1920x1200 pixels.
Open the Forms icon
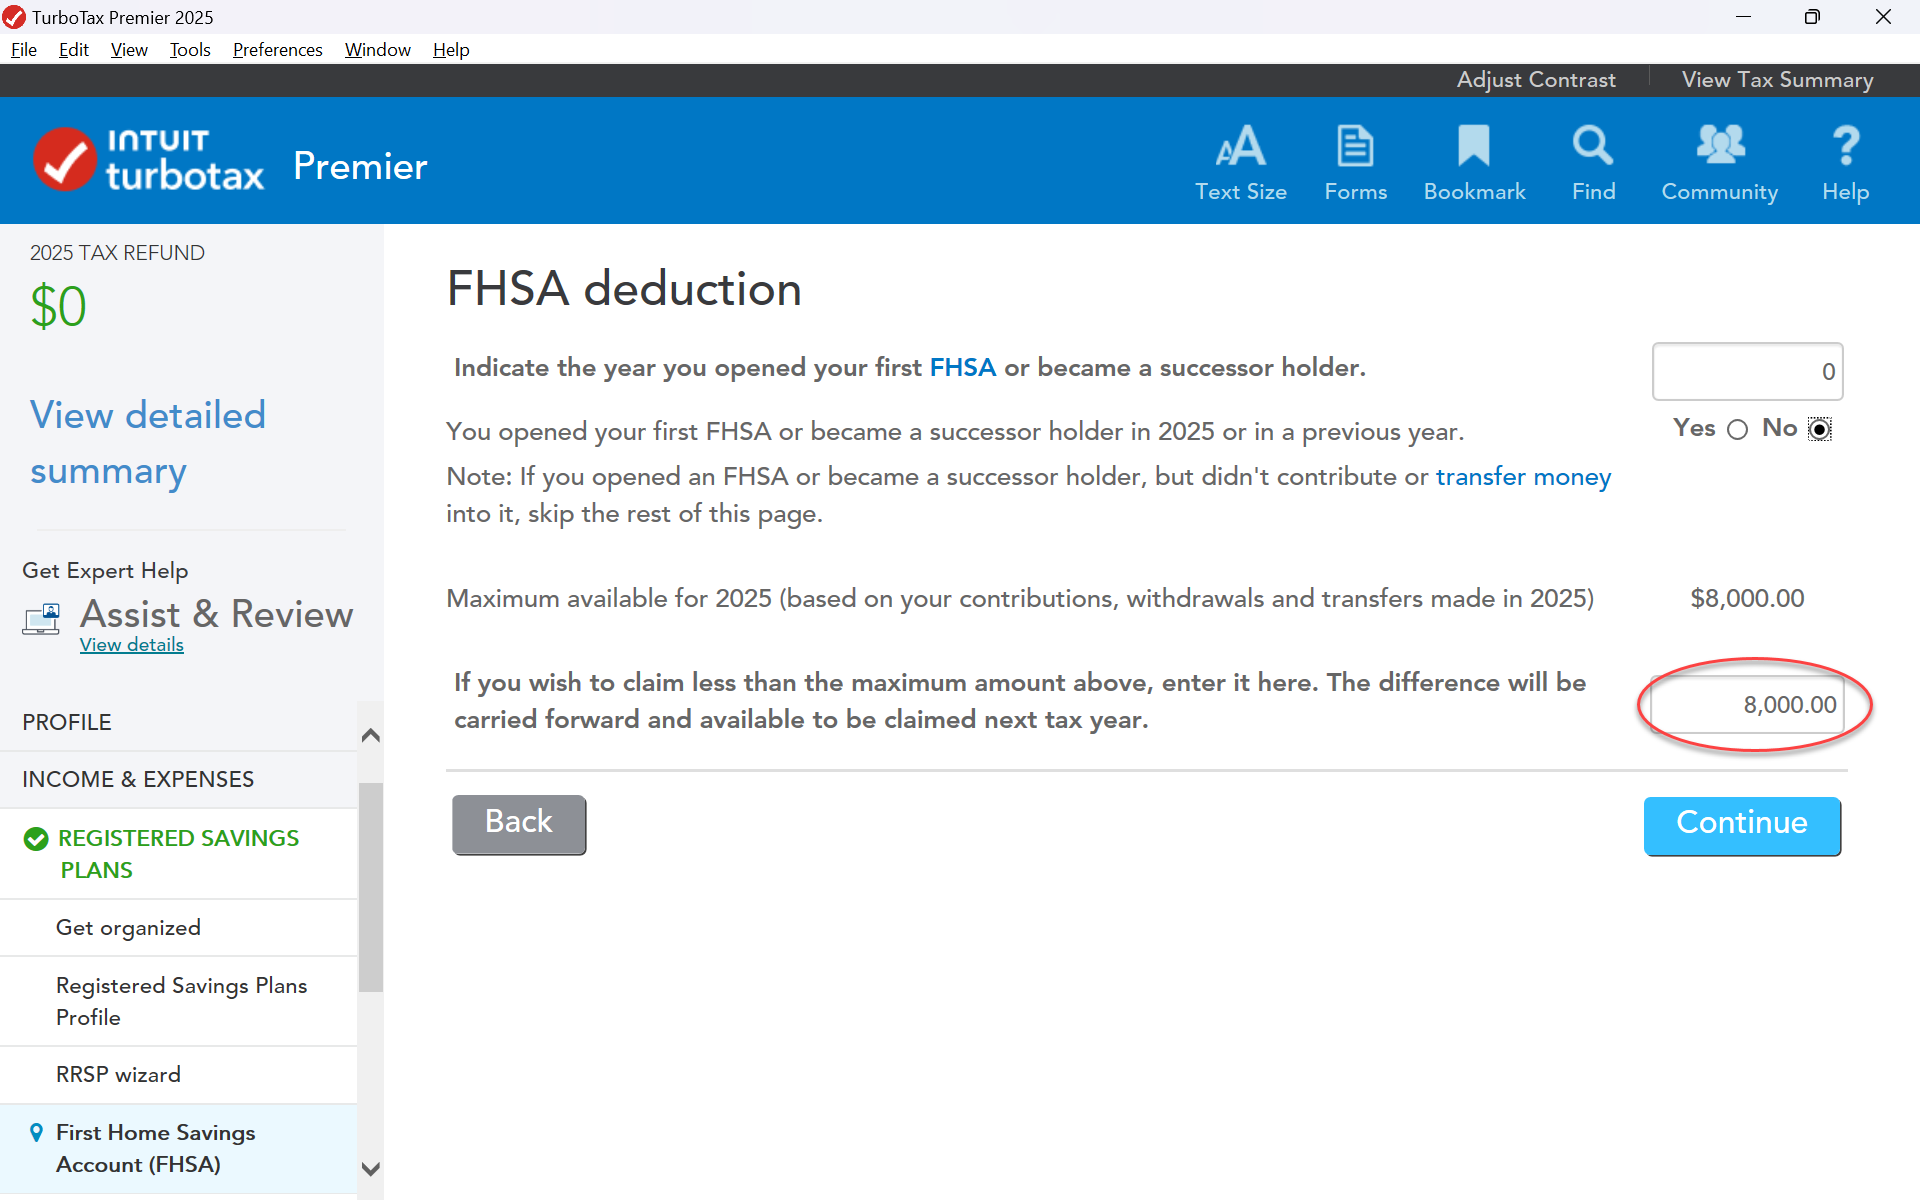point(1355,147)
